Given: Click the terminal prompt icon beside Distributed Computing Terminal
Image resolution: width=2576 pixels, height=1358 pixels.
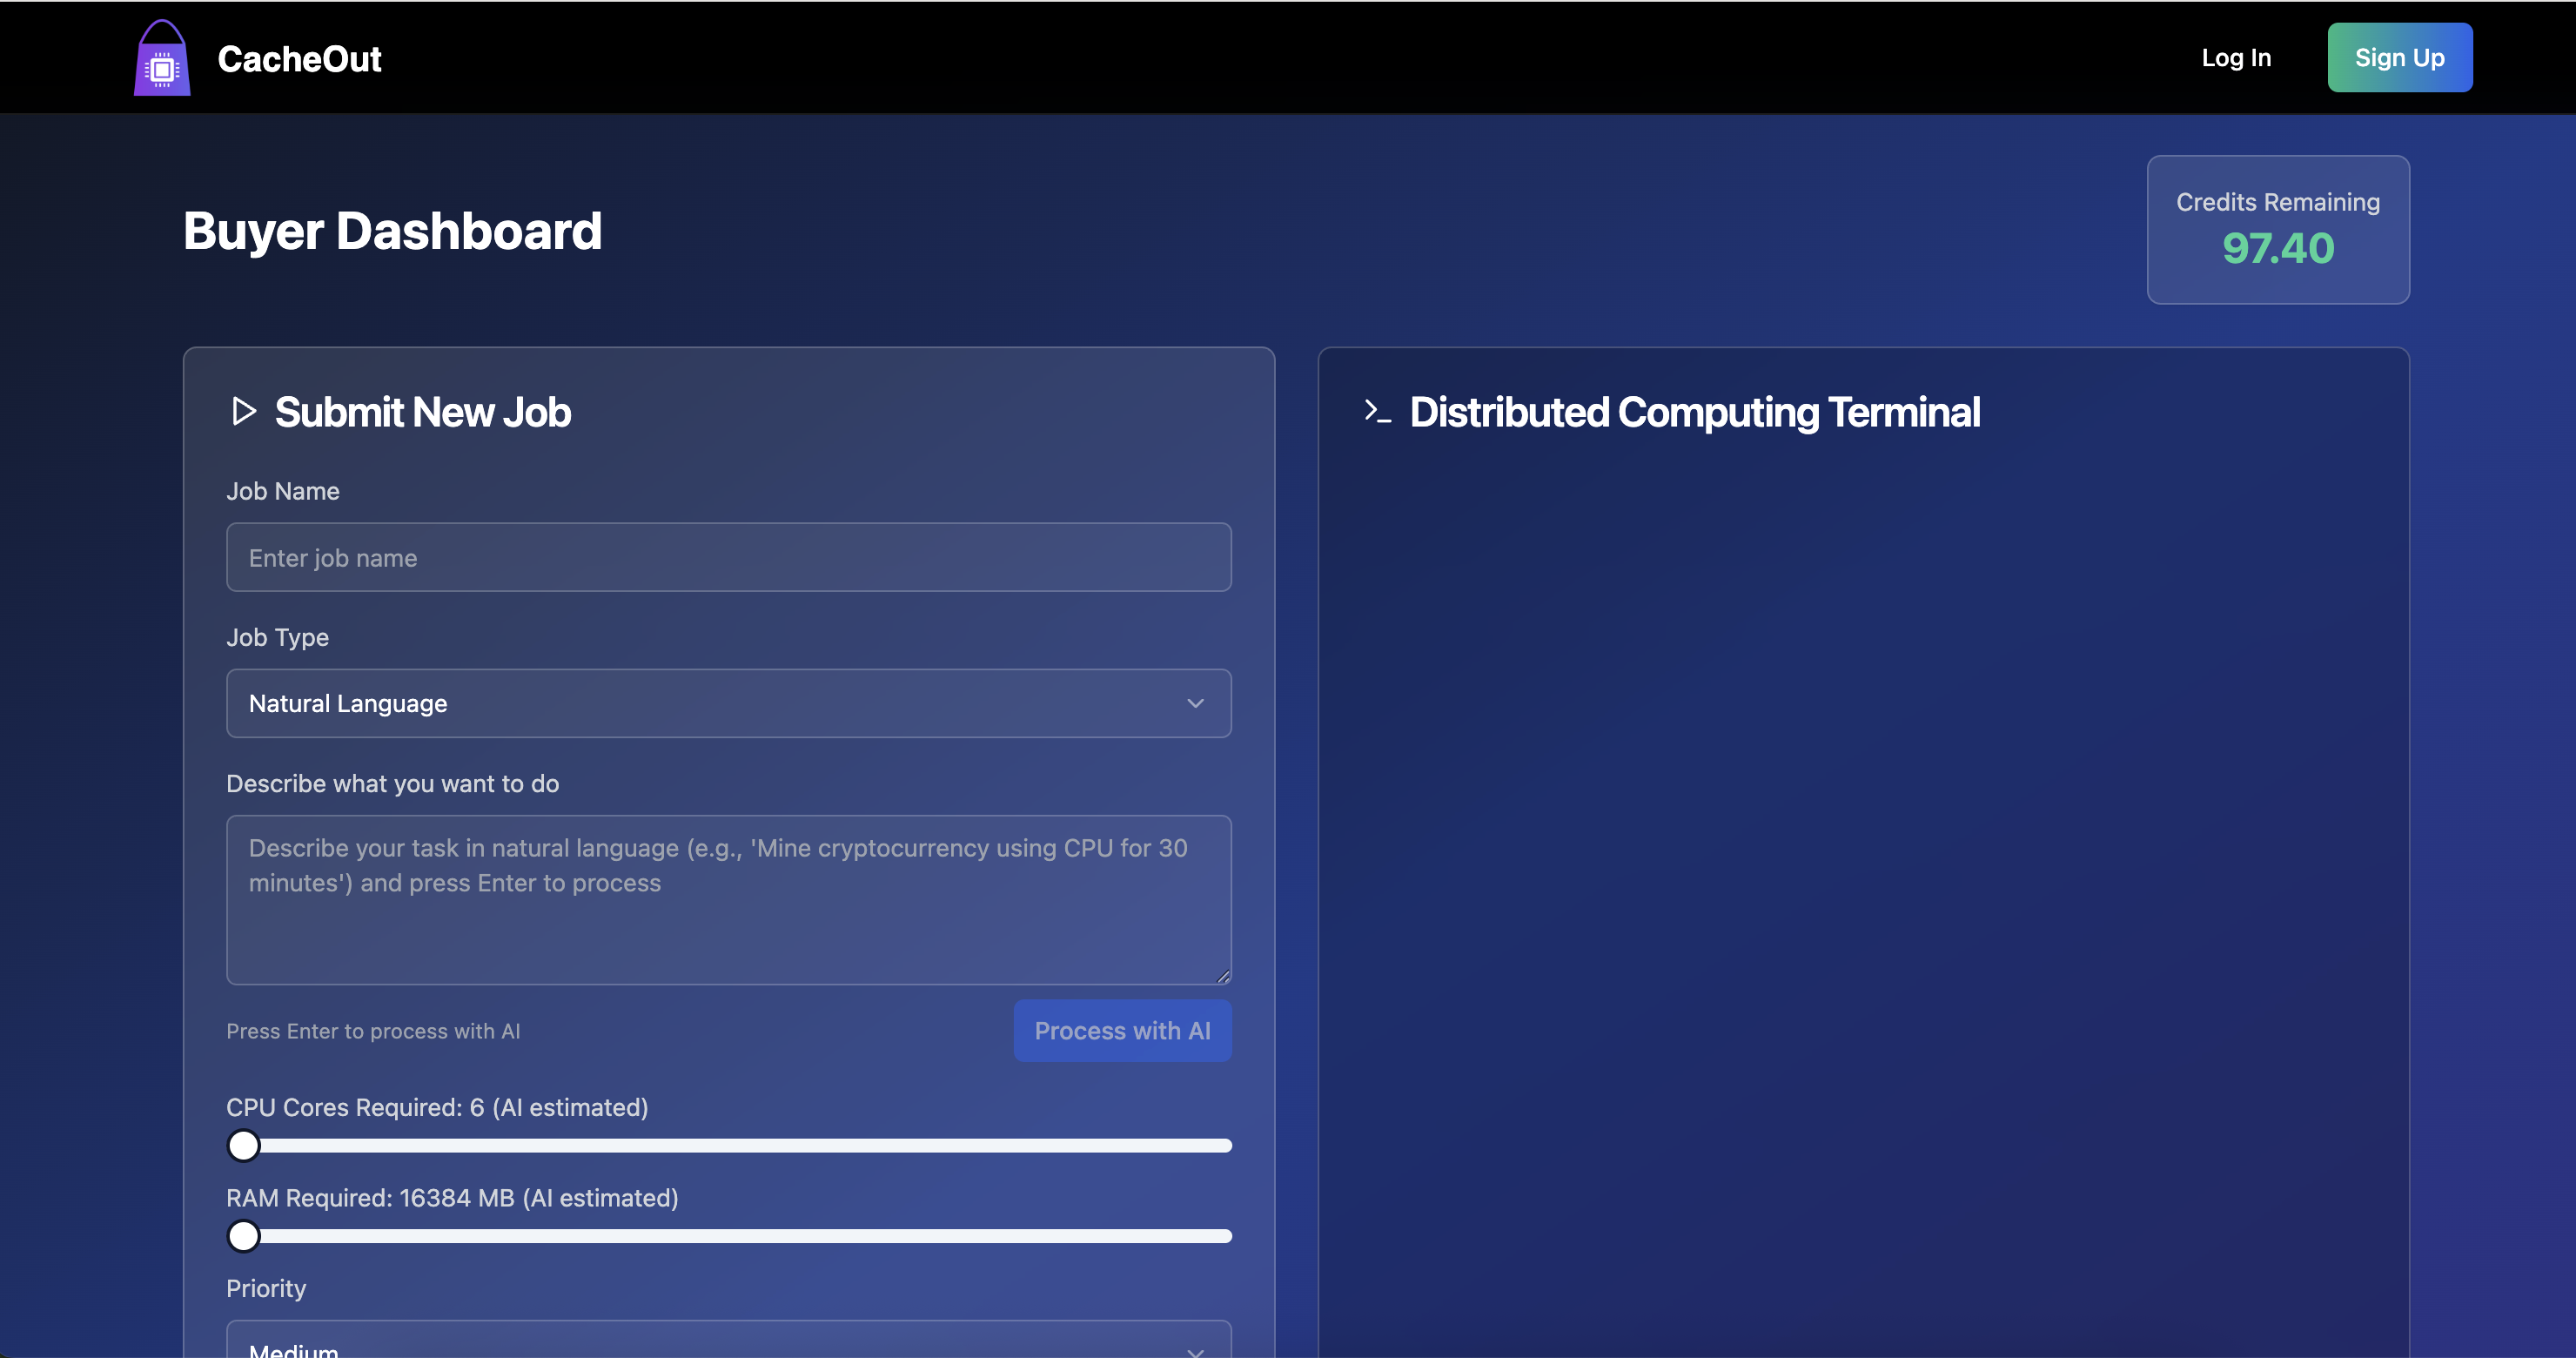Looking at the screenshot, I should coord(1377,411).
